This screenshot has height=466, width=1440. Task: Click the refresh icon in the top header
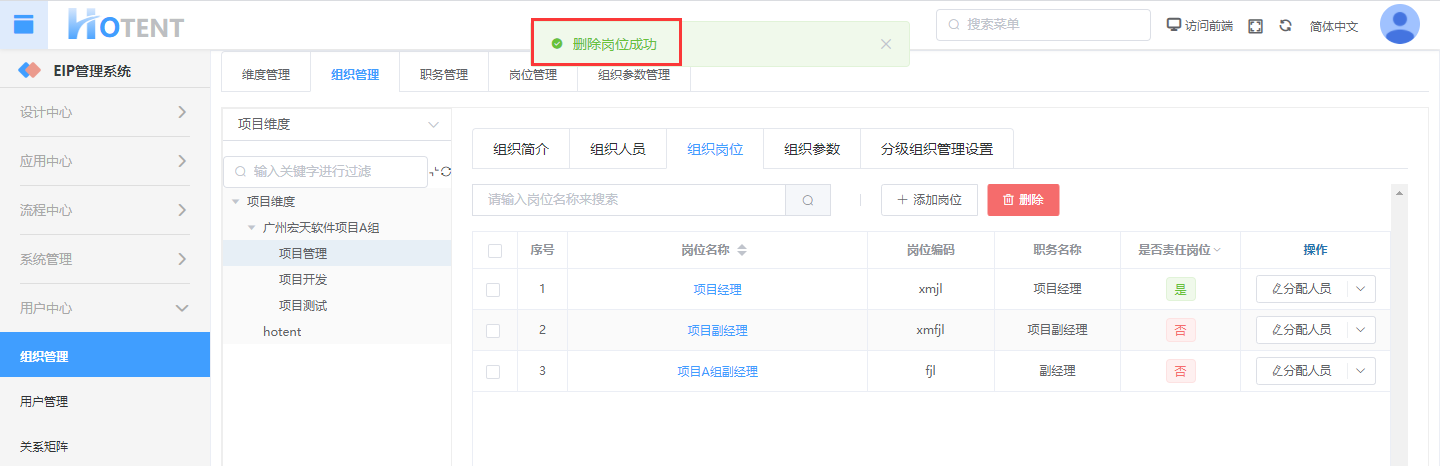1286,25
